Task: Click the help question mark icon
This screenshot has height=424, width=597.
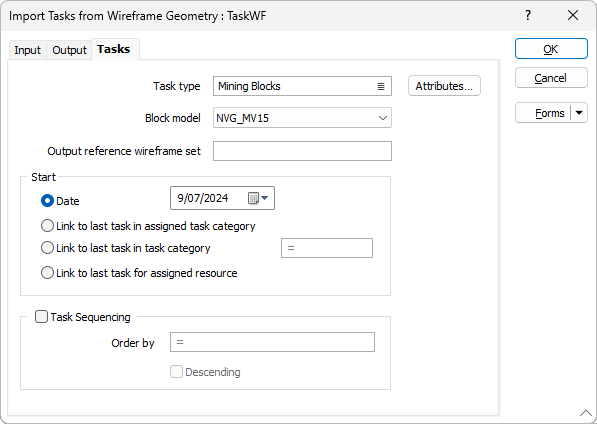Action: 528,15
